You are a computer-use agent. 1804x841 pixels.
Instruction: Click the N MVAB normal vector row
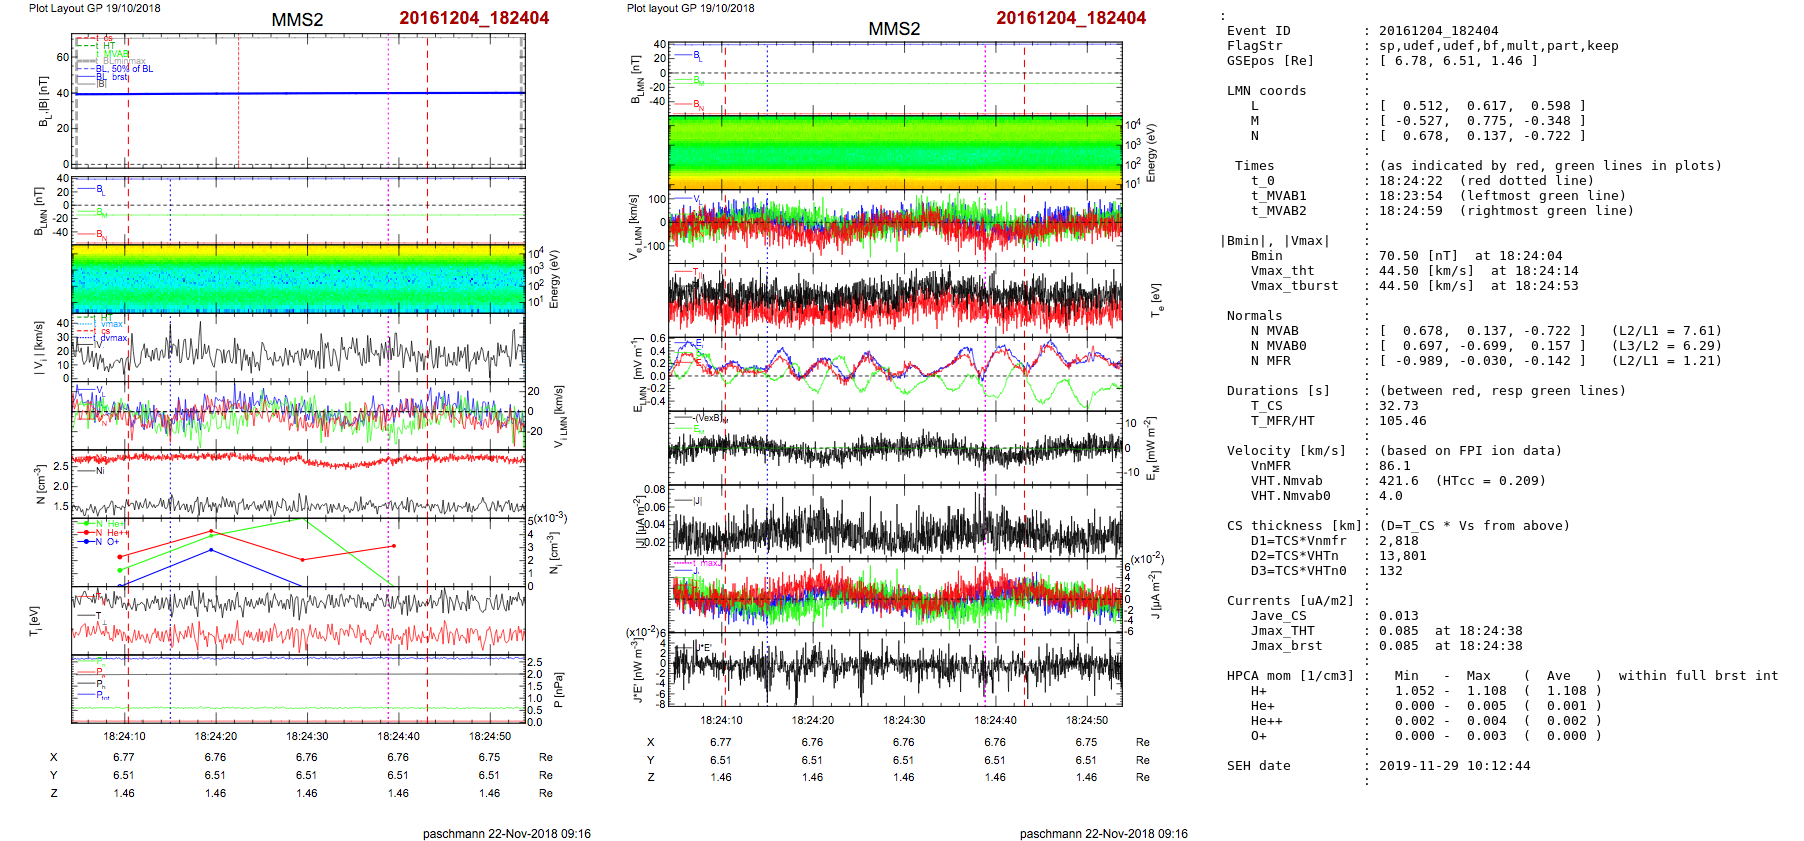pyautogui.click(x=1482, y=331)
